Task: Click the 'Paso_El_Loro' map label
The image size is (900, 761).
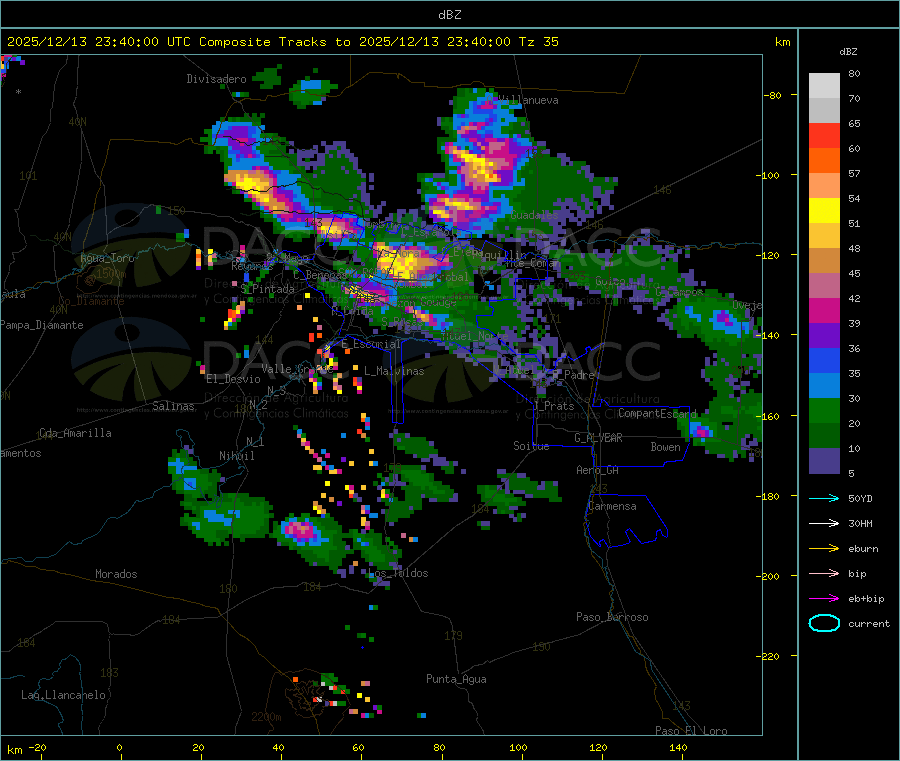Action: click(691, 731)
